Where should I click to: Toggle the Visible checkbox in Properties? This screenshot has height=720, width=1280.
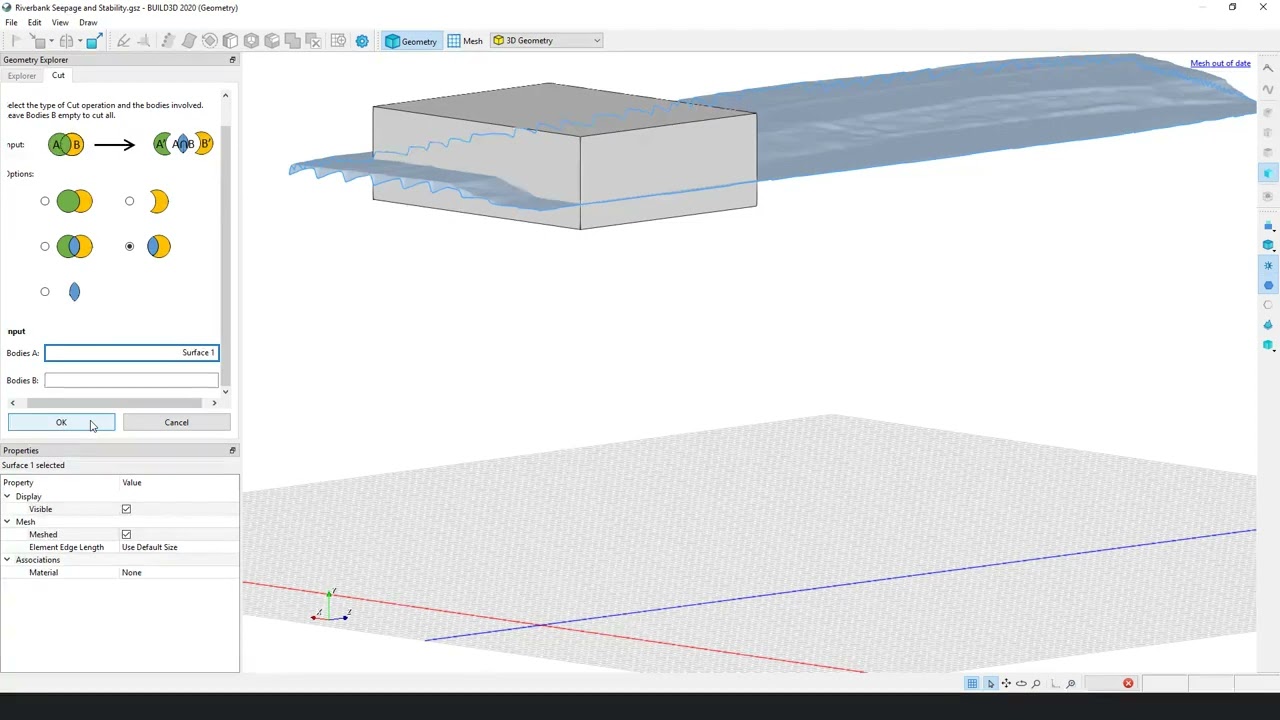(x=126, y=509)
